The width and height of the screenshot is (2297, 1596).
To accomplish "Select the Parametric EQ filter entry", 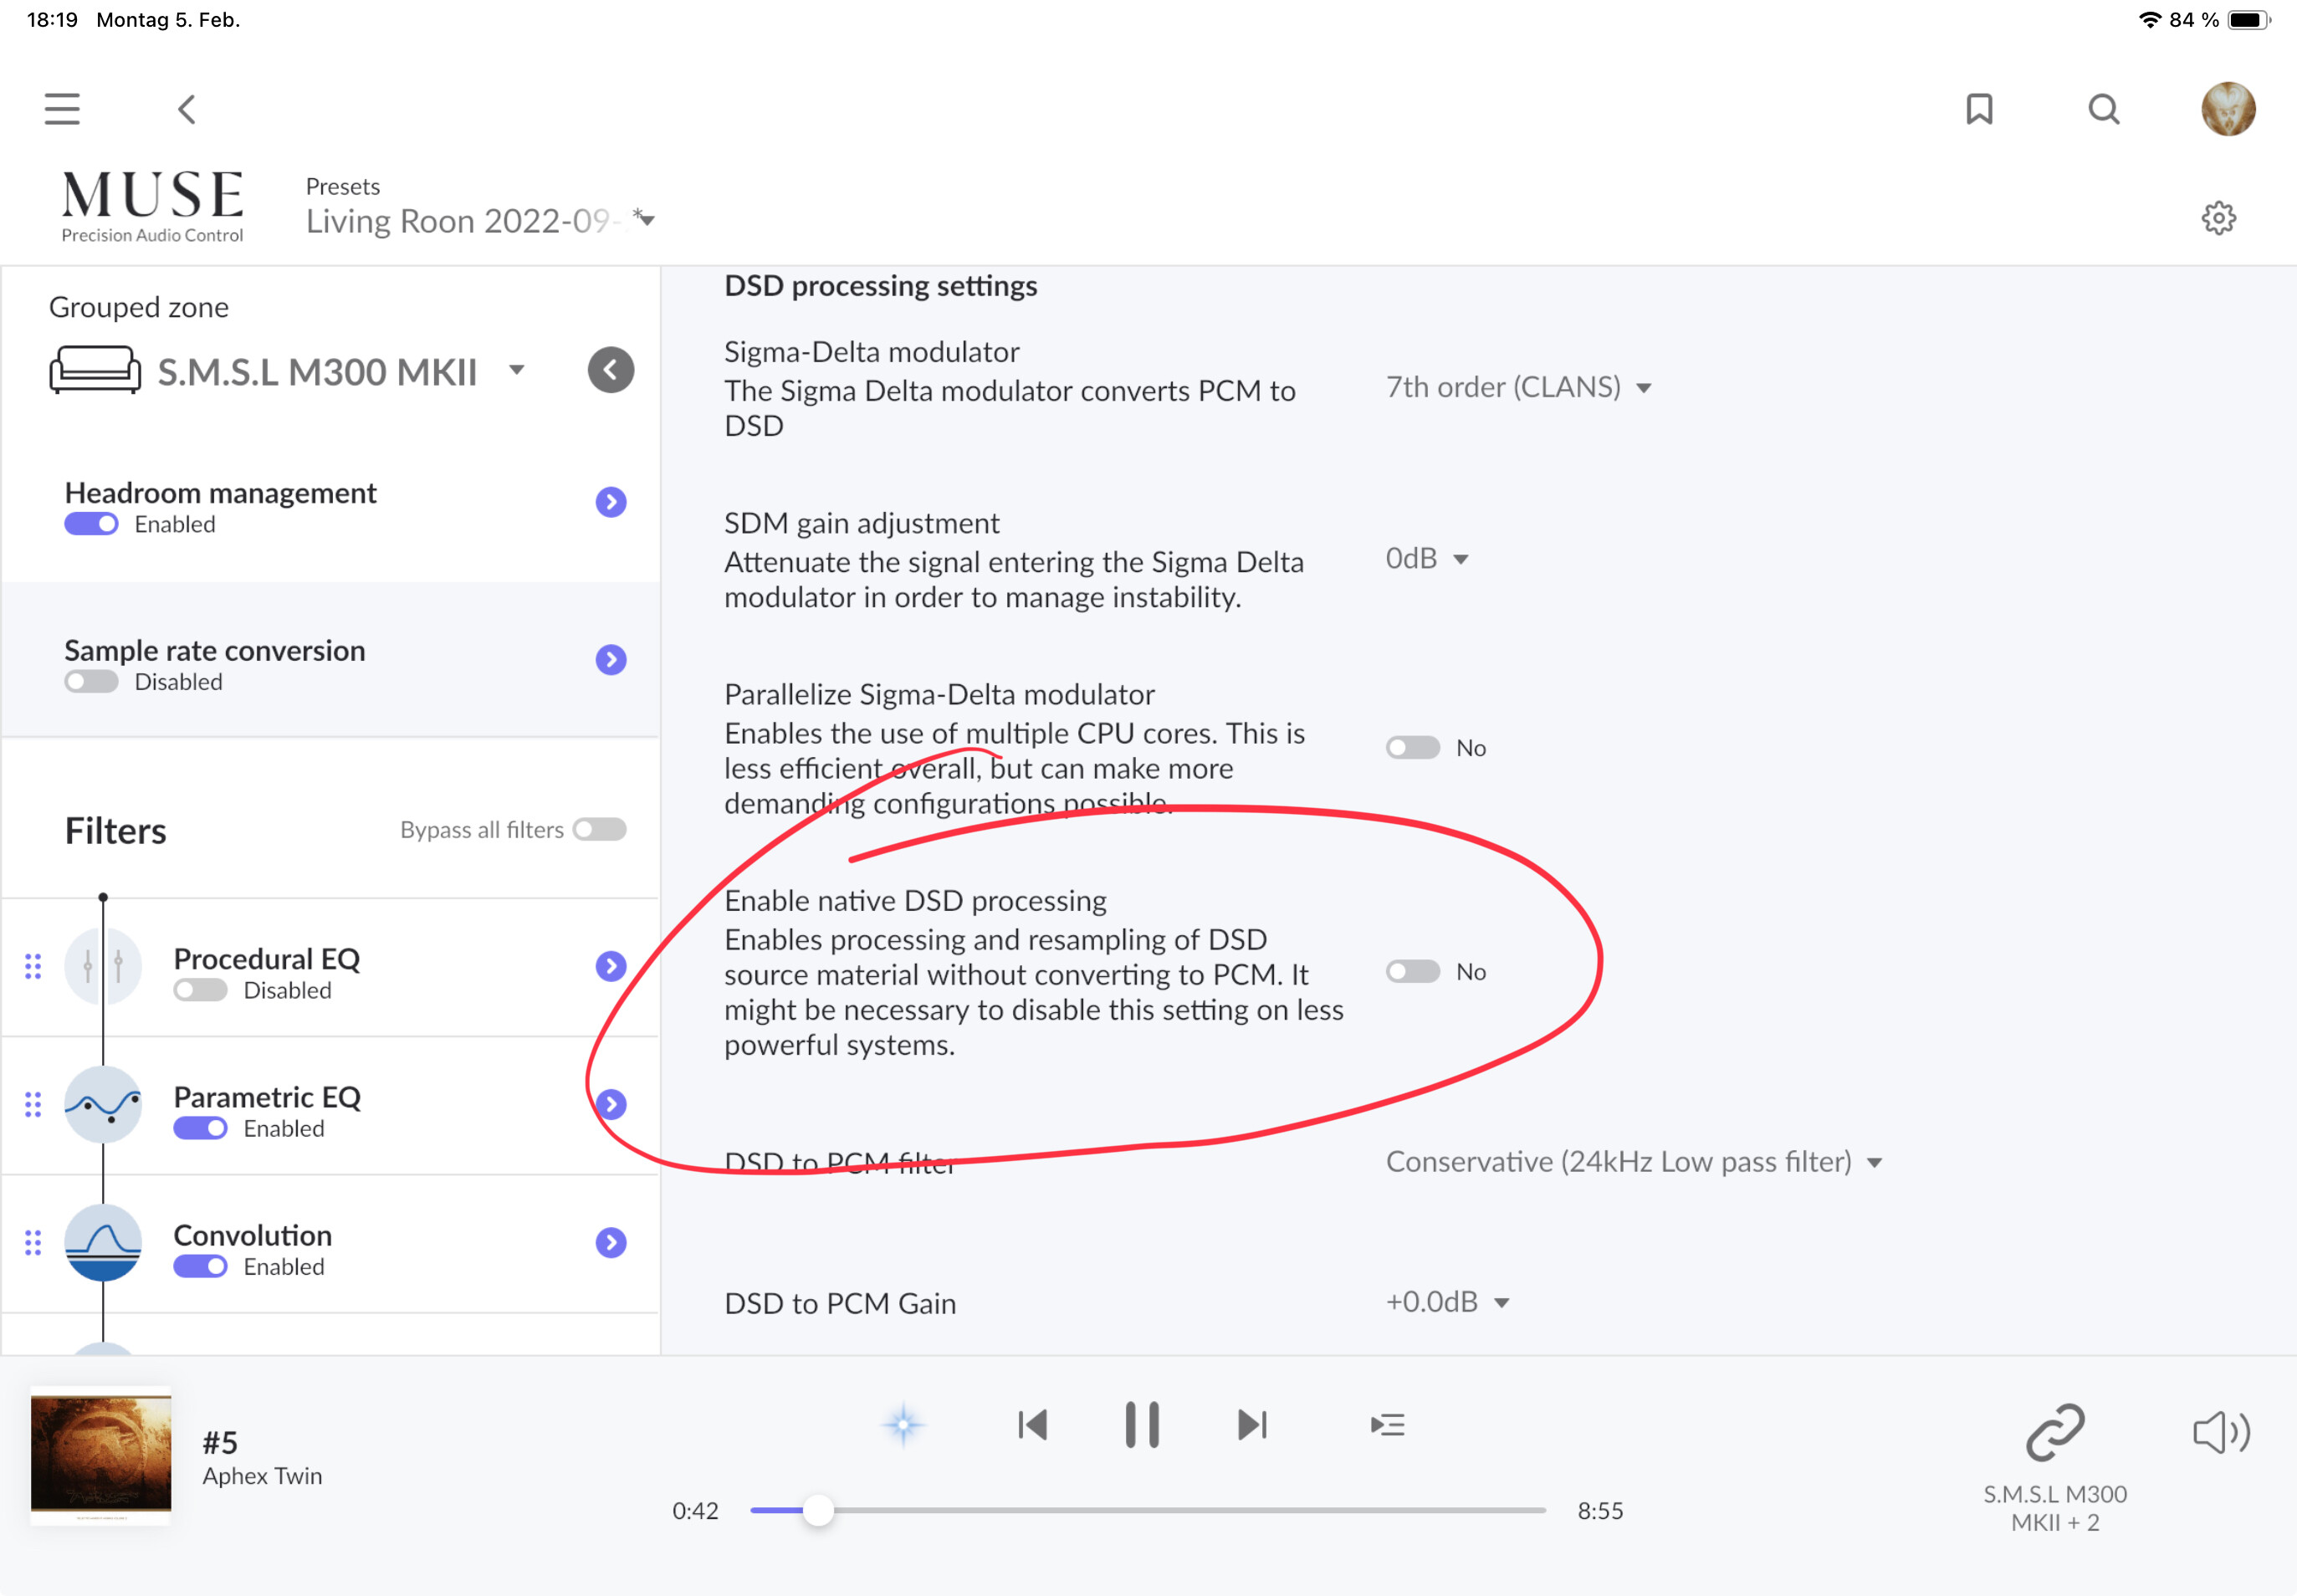I will 267,1098.
